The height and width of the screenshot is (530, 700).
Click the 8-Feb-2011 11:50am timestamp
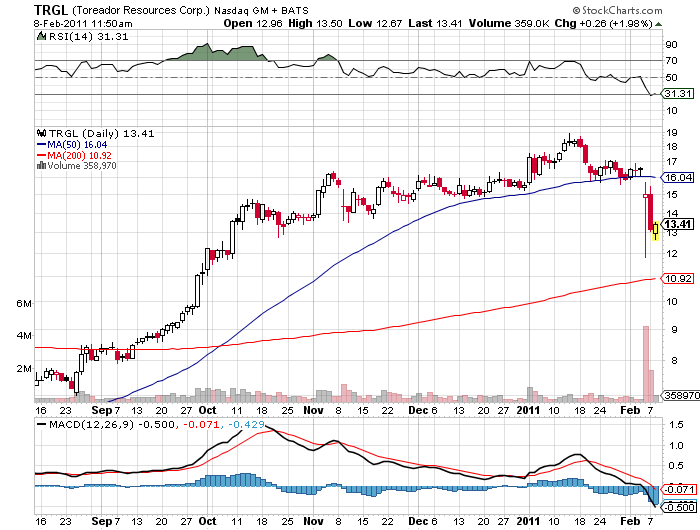[x=83, y=23]
